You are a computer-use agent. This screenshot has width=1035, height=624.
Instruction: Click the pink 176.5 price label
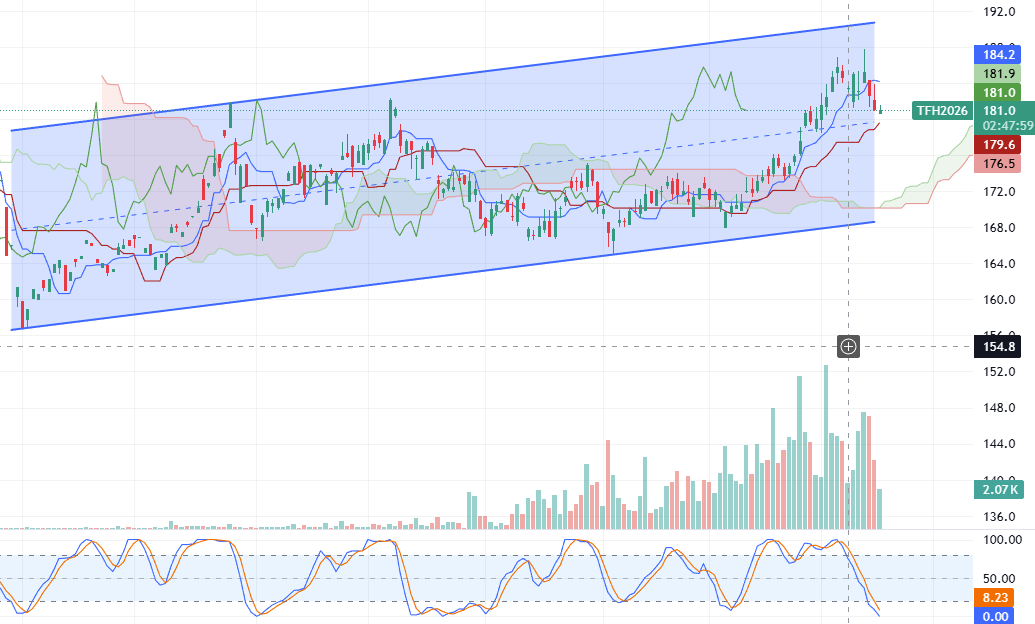pos(999,163)
